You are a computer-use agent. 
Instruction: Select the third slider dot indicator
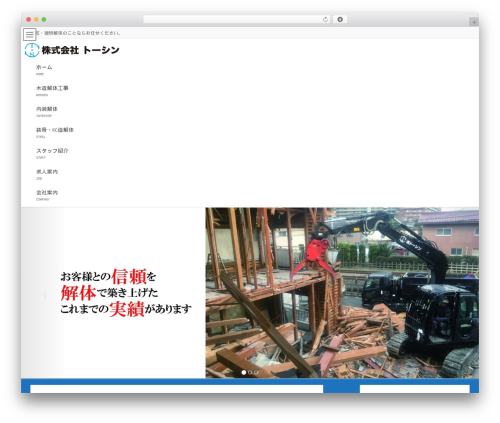[256, 372]
